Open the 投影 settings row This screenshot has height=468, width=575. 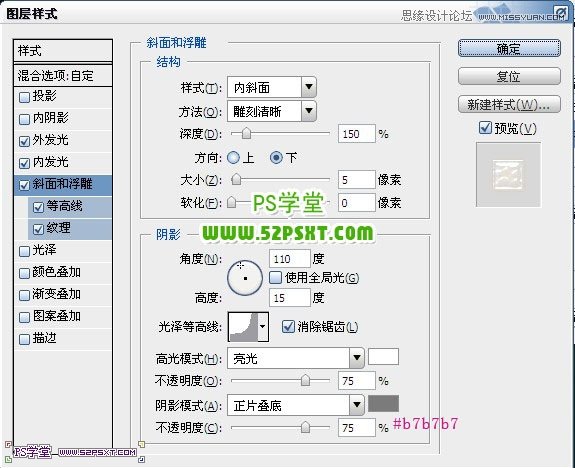(x=63, y=97)
